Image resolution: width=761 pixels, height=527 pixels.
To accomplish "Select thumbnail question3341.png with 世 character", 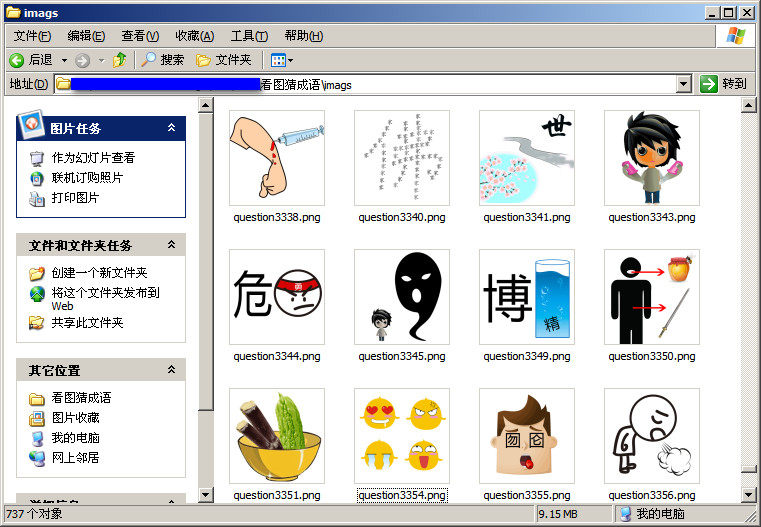I will click(527, 158).
